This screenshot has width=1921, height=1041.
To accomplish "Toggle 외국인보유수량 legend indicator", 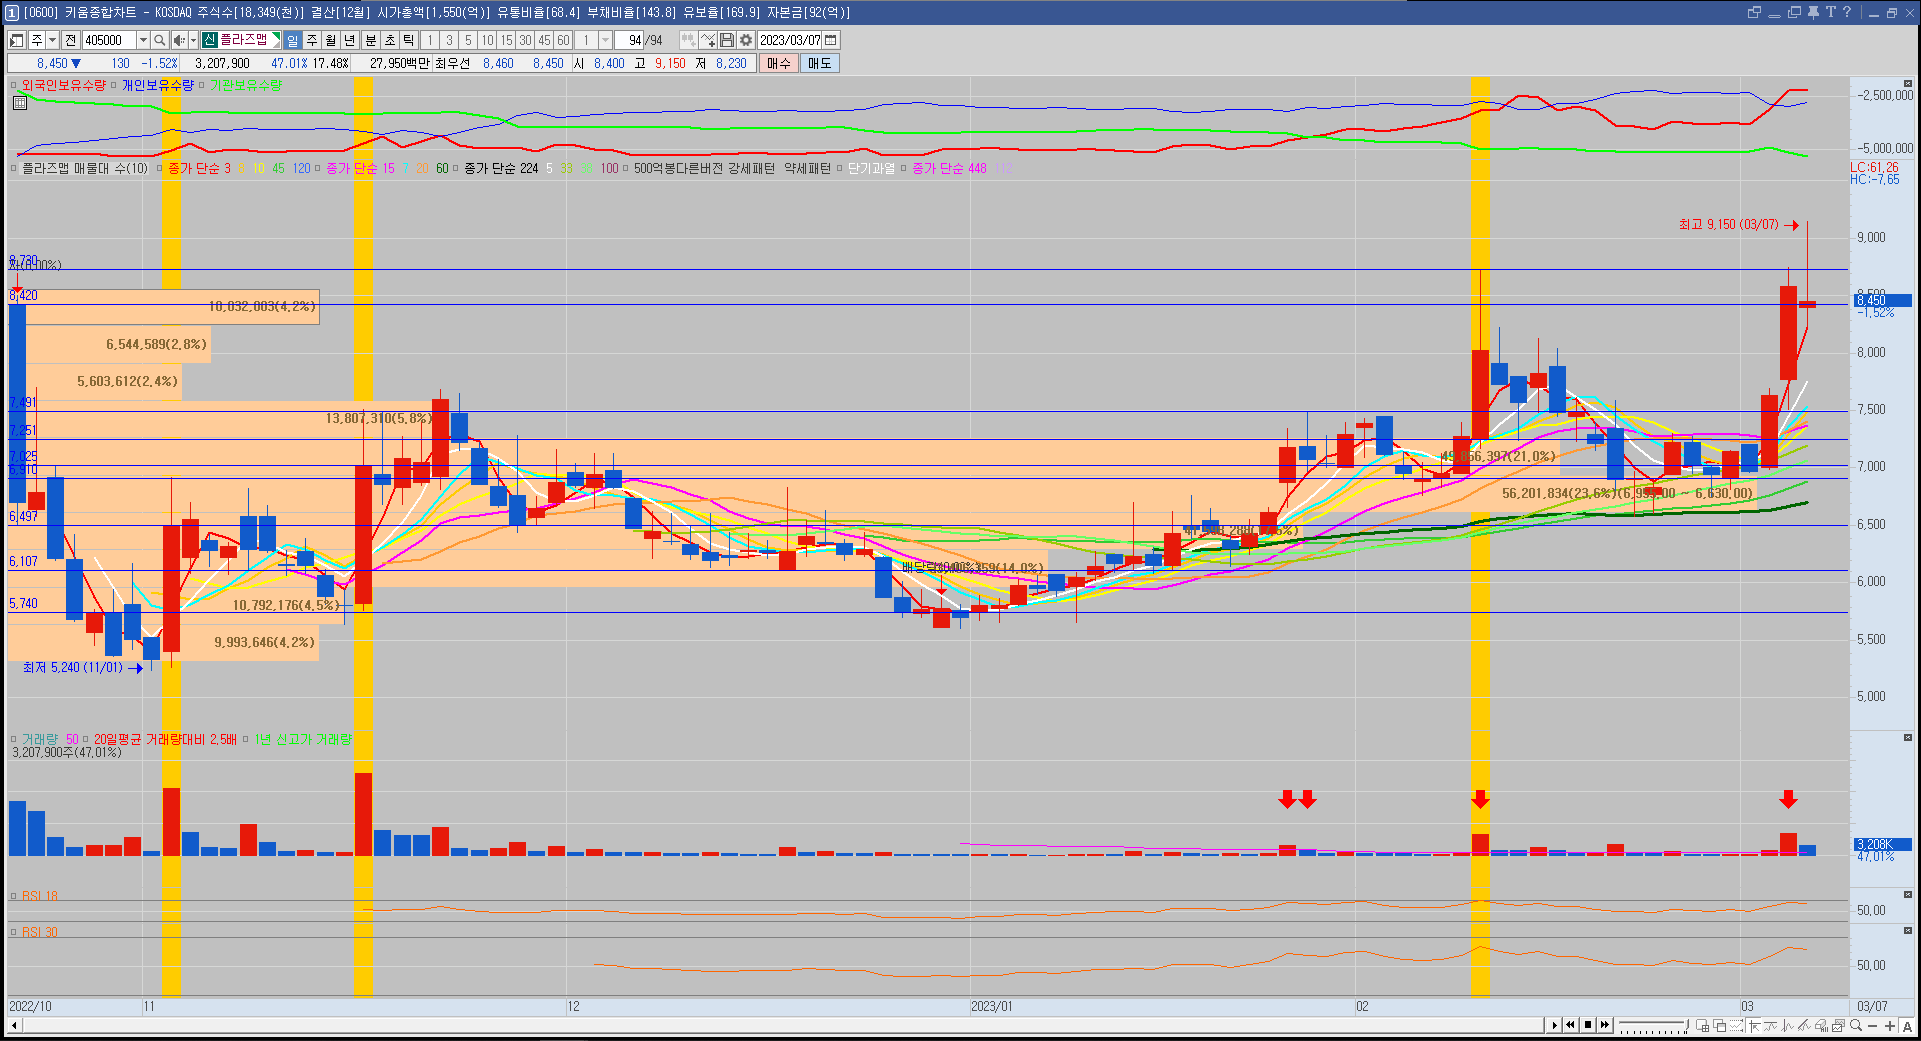I will coord(63,85).
